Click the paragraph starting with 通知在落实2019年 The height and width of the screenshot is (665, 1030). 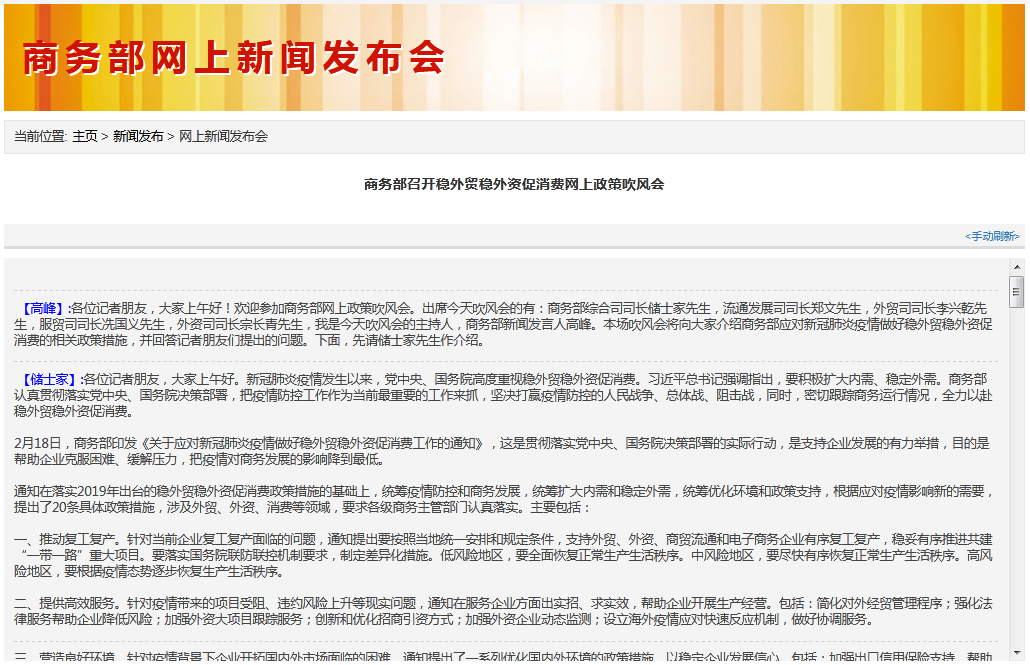point(500,499)
